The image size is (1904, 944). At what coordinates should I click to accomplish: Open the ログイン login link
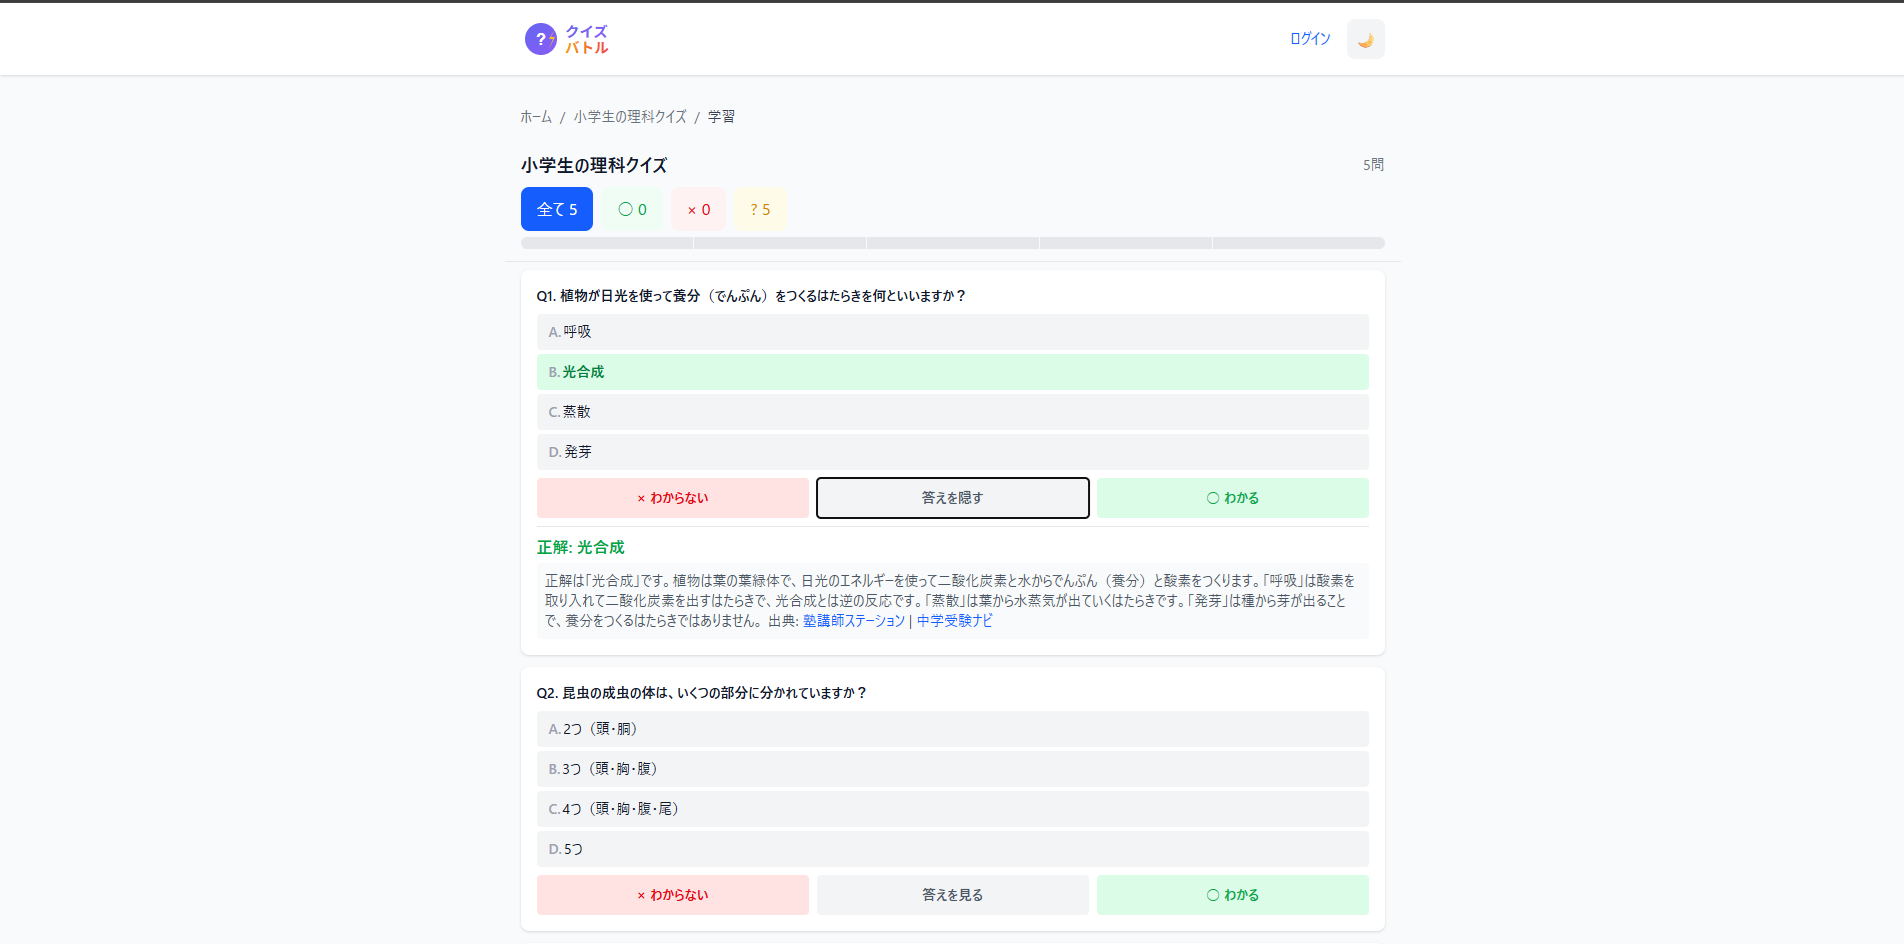point(1310,39)
